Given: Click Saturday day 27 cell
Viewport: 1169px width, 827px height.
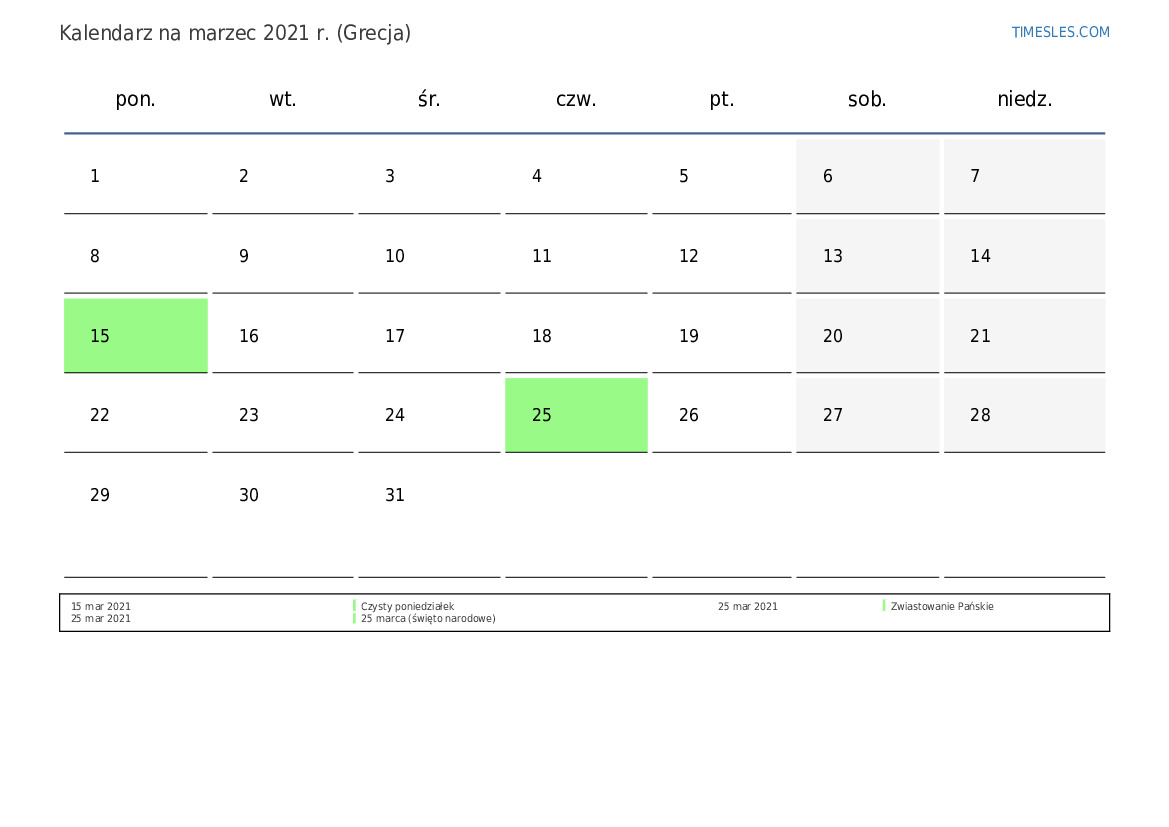Looking at the screenshot, I should 868,415.
